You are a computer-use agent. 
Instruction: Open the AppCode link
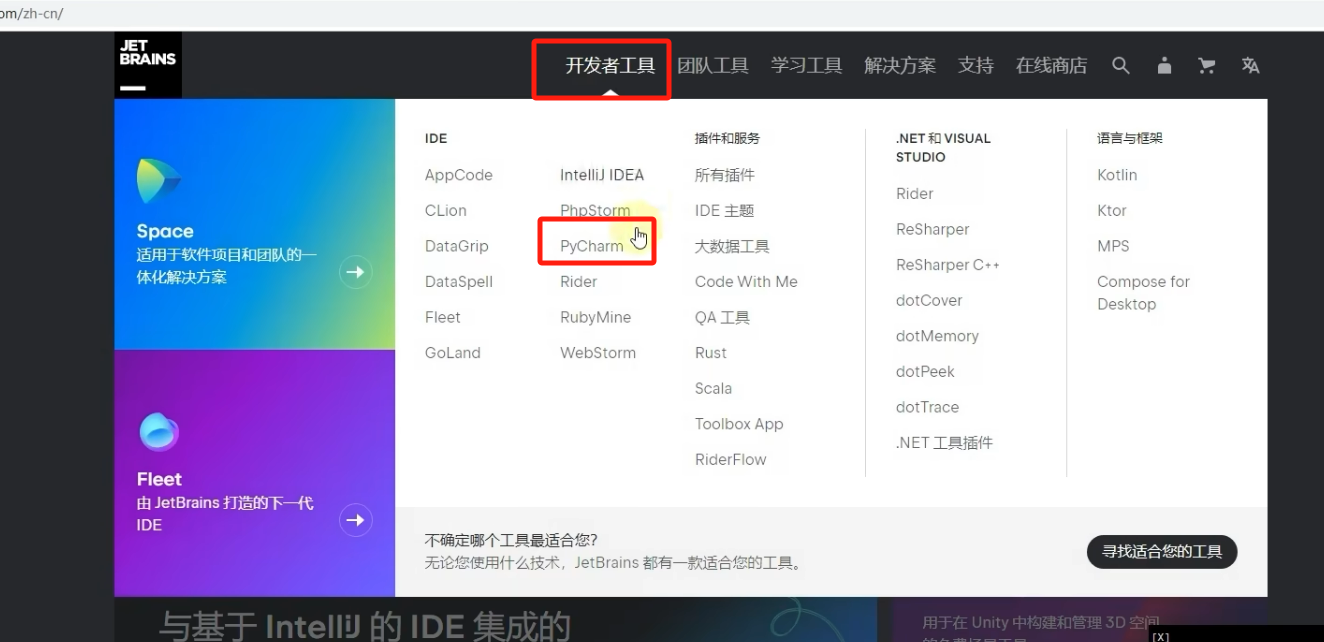pyautogui.click(x=459, y=175)
